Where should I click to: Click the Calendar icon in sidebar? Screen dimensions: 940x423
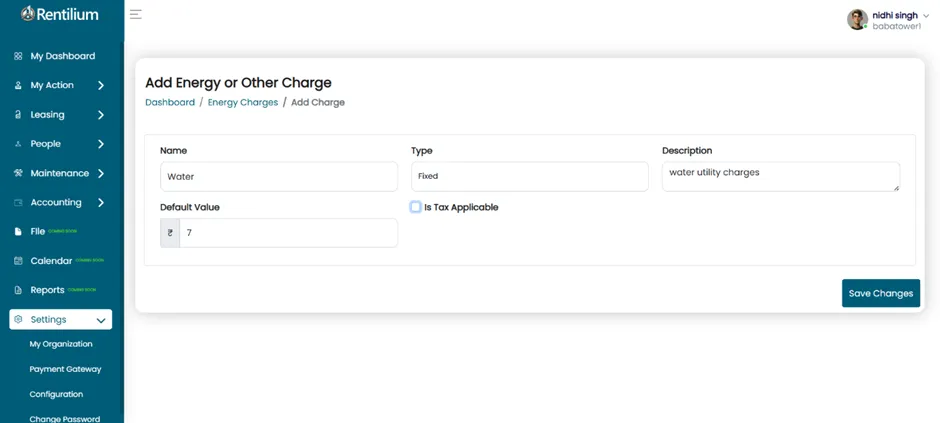click(x=18, y=261)
